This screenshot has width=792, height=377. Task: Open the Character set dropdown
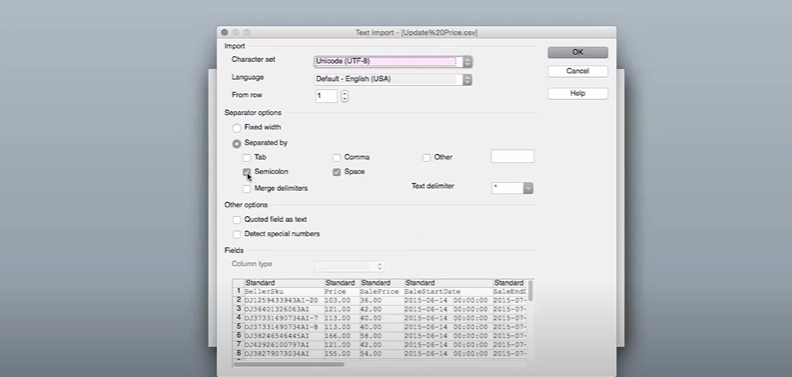pyautogui.click(x=393, y=62)
